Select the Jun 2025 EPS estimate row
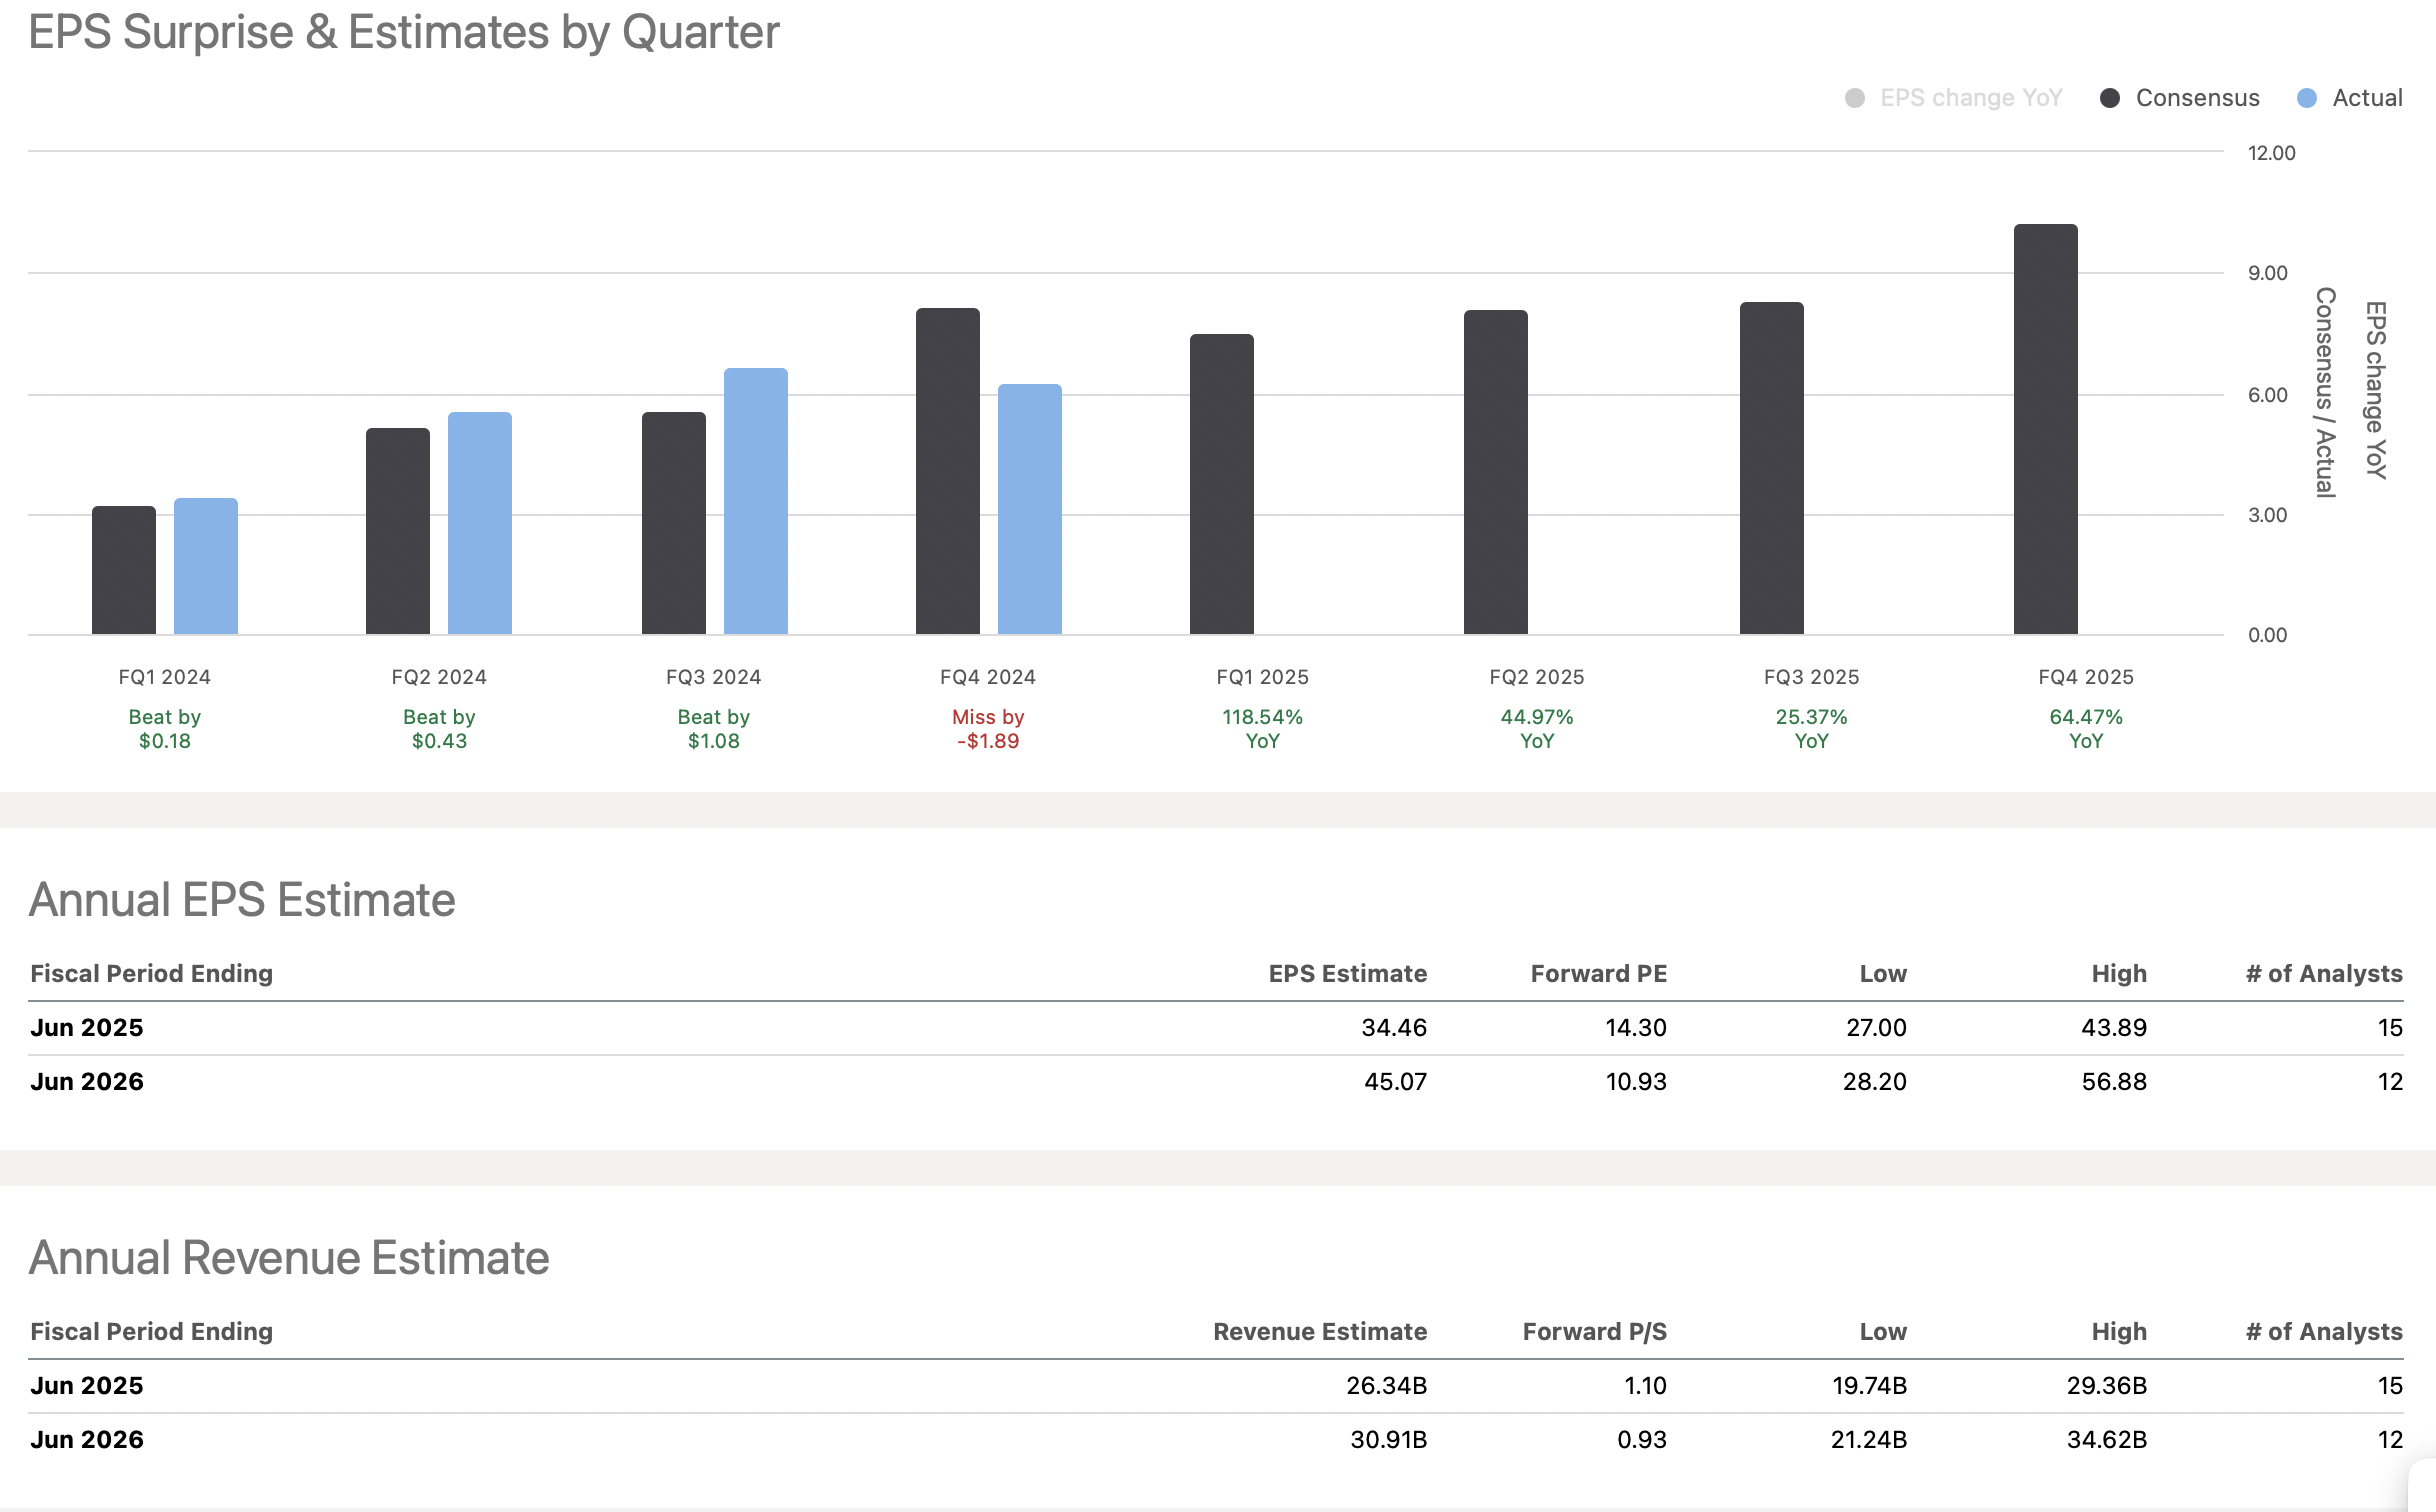The height and width of the screenshot is (1512, 2436). (x=87, y=1027)
